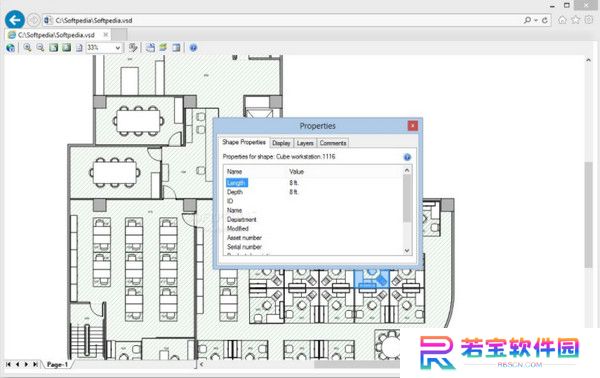Open the 33% zoom level dropdown
600x378 pixels.
104,48
